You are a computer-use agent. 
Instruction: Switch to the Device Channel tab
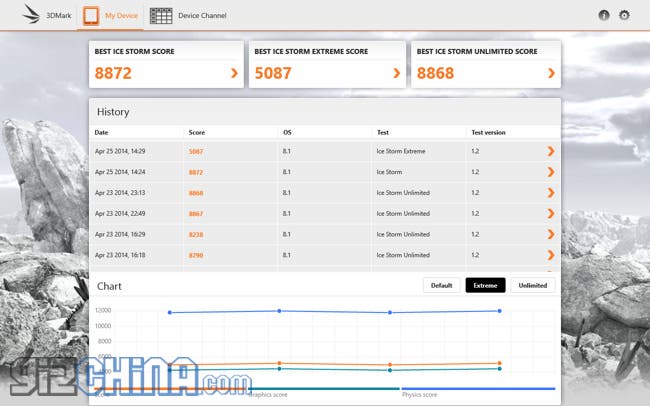[x=202, y=16]
